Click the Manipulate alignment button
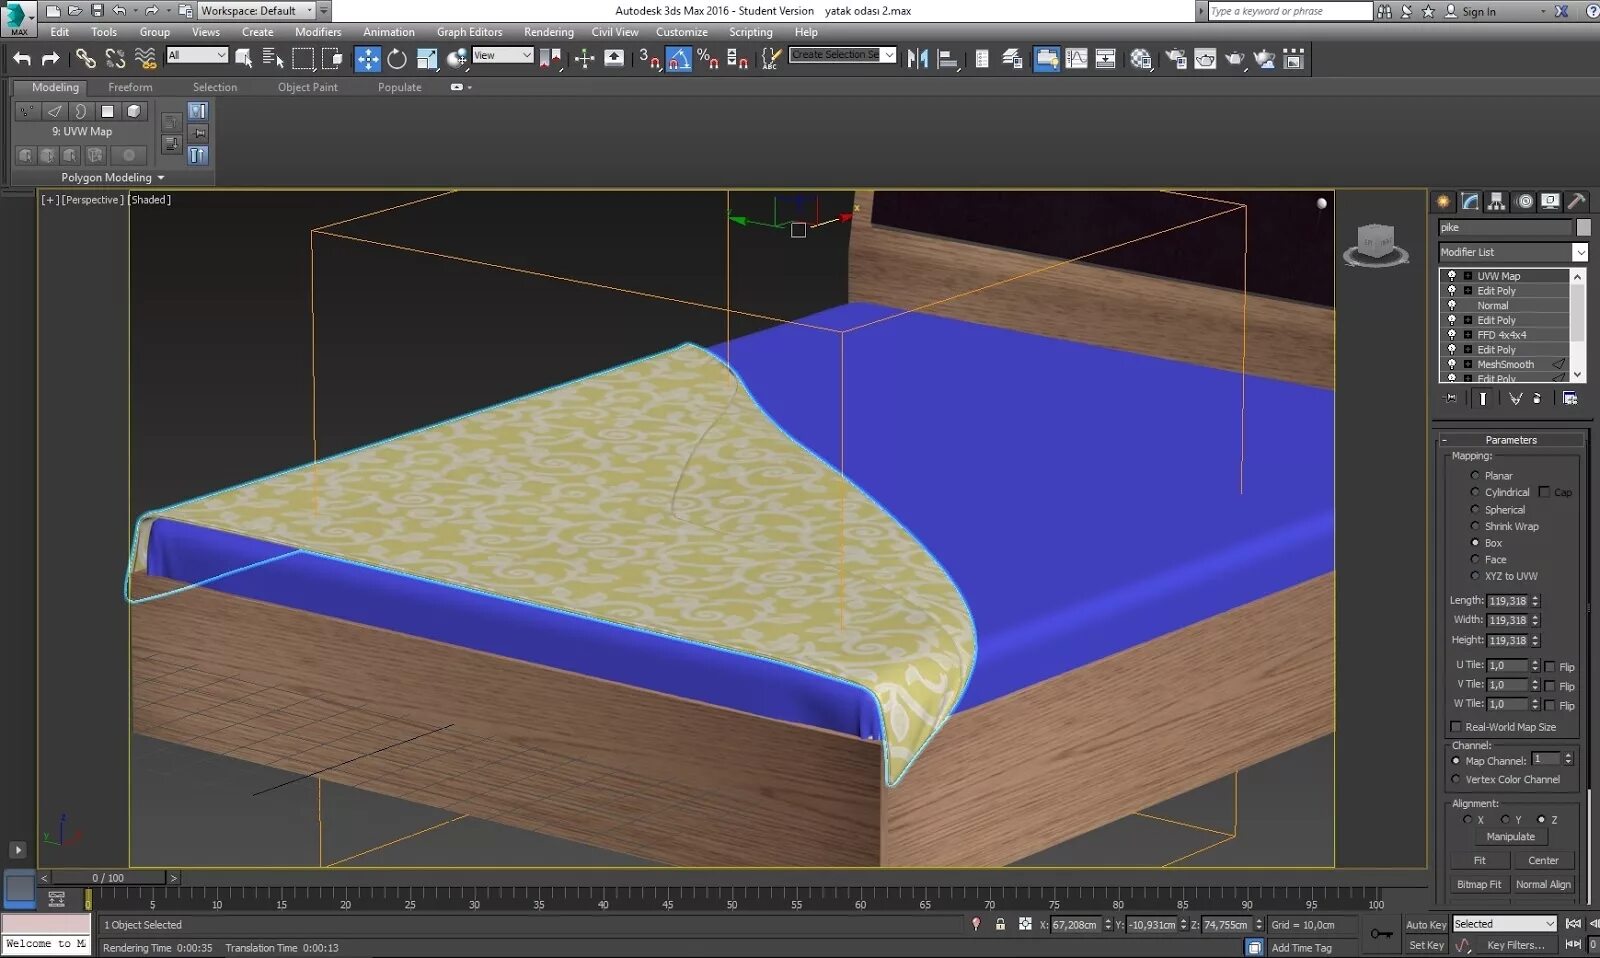Viewport: 1600px width, 958px height. click(x=1510, y=836)
